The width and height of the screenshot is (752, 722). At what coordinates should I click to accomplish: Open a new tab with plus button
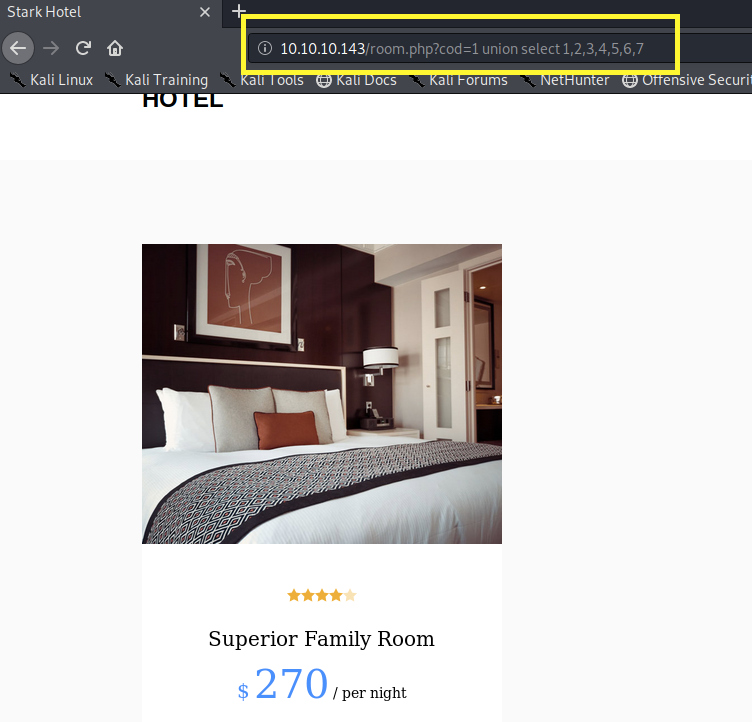tap(238, 12)
